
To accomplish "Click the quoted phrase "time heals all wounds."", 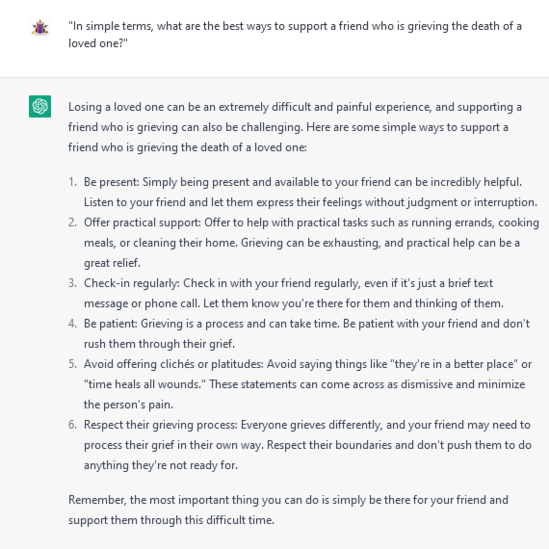I will click(145, 384).
